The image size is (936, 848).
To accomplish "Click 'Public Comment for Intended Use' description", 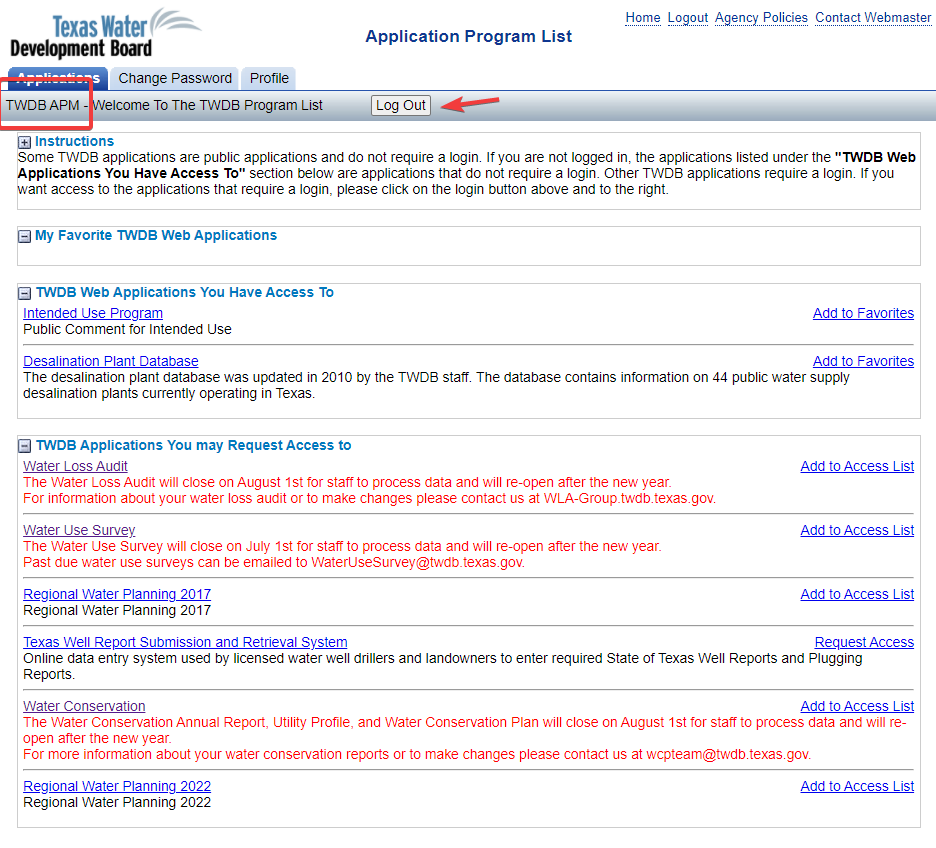I will [x=127, y=329].
